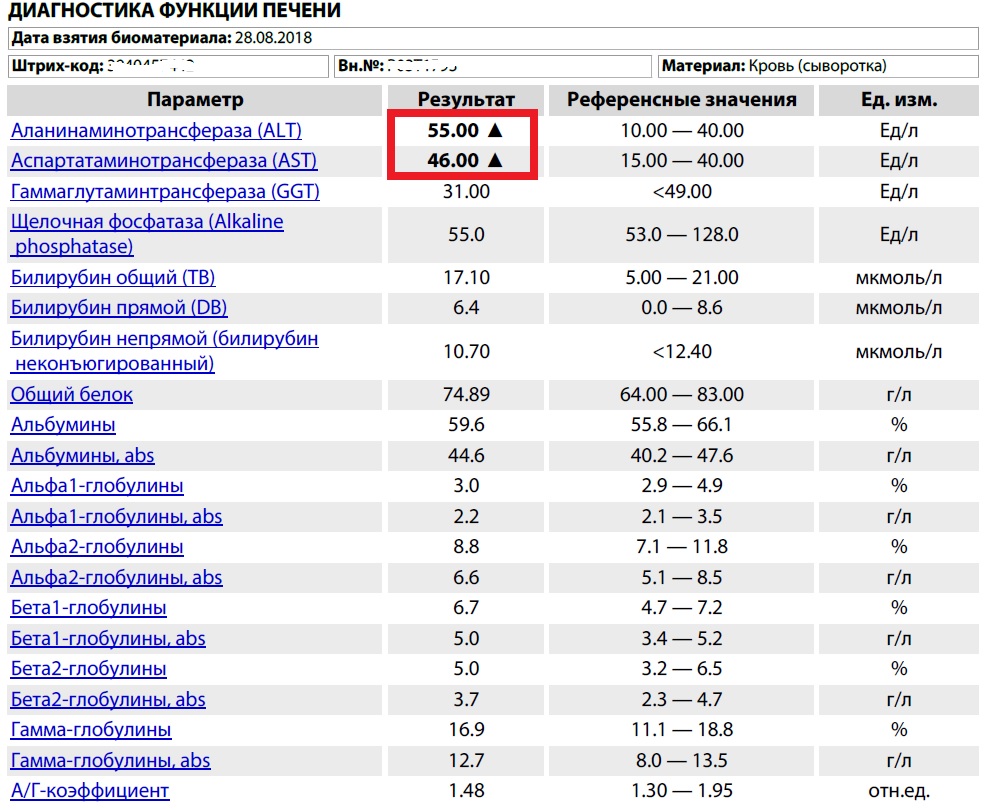
Task: Open the Альфа1-глобулины percent link
Action: tap(97, 486)
